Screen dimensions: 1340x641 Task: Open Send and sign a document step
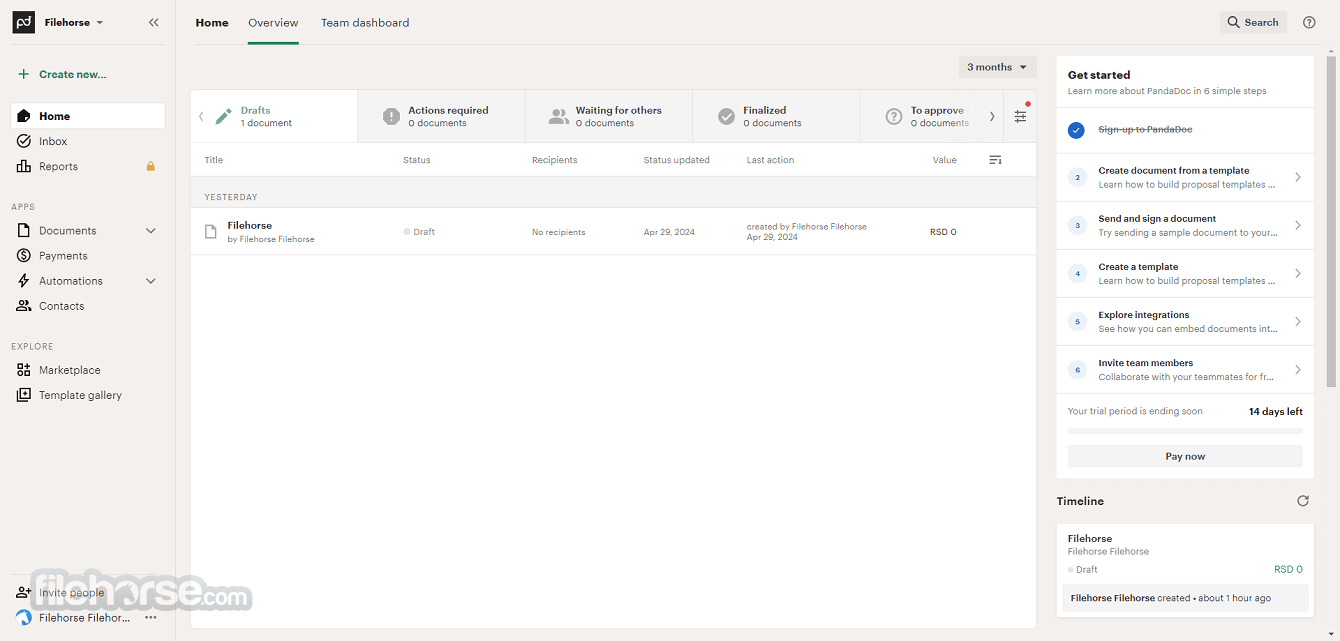click(1185, 225)
